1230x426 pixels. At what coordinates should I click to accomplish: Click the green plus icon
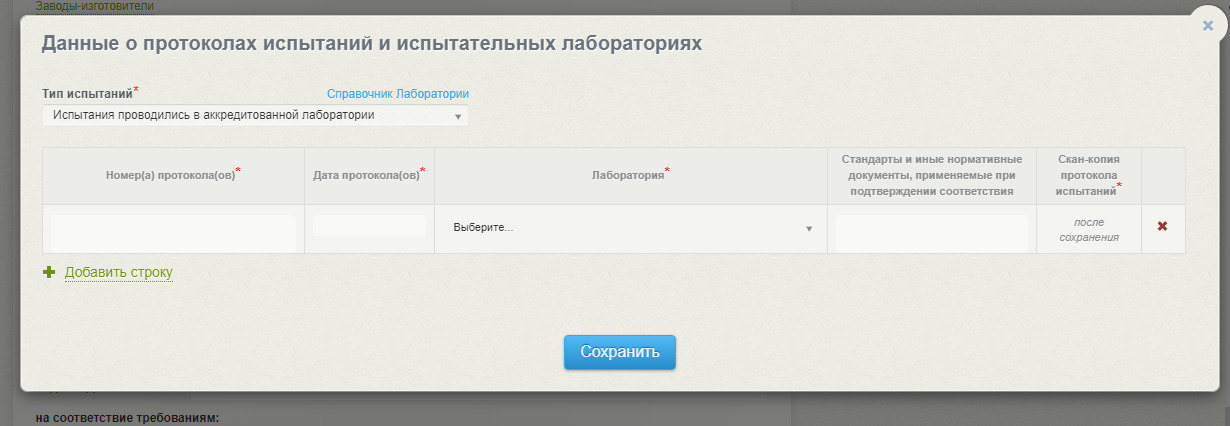49,272
